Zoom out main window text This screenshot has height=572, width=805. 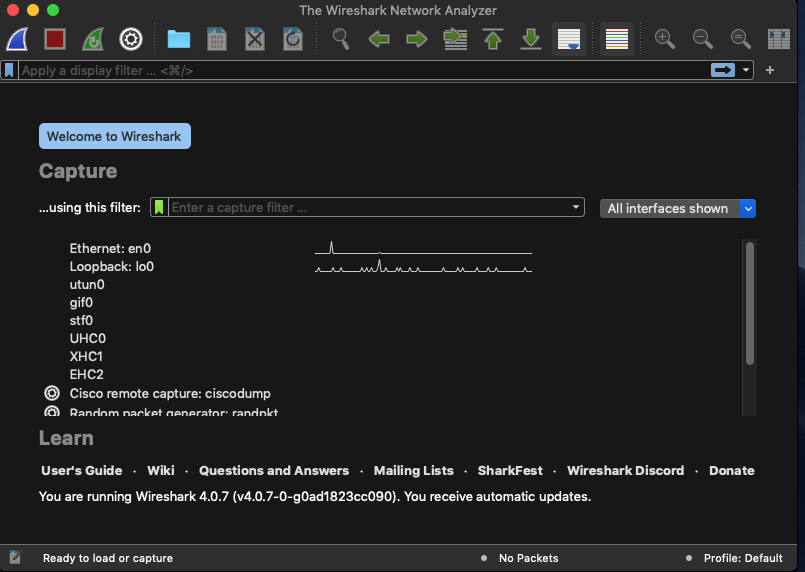click(703, 39)
